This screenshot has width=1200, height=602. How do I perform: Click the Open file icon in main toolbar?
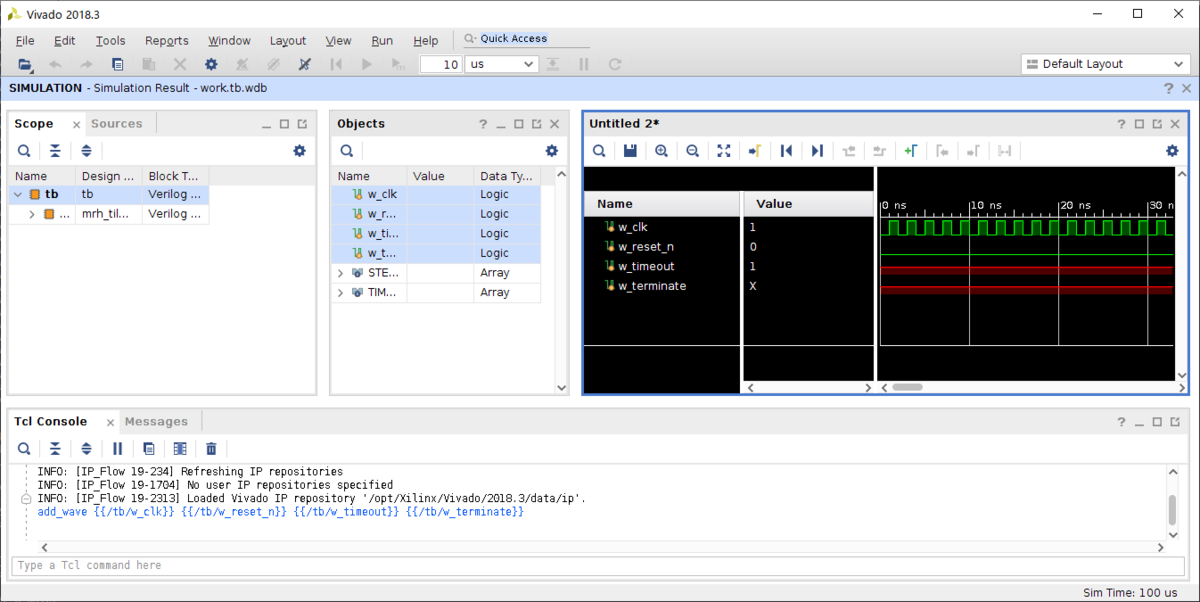[x=25, y=64]
